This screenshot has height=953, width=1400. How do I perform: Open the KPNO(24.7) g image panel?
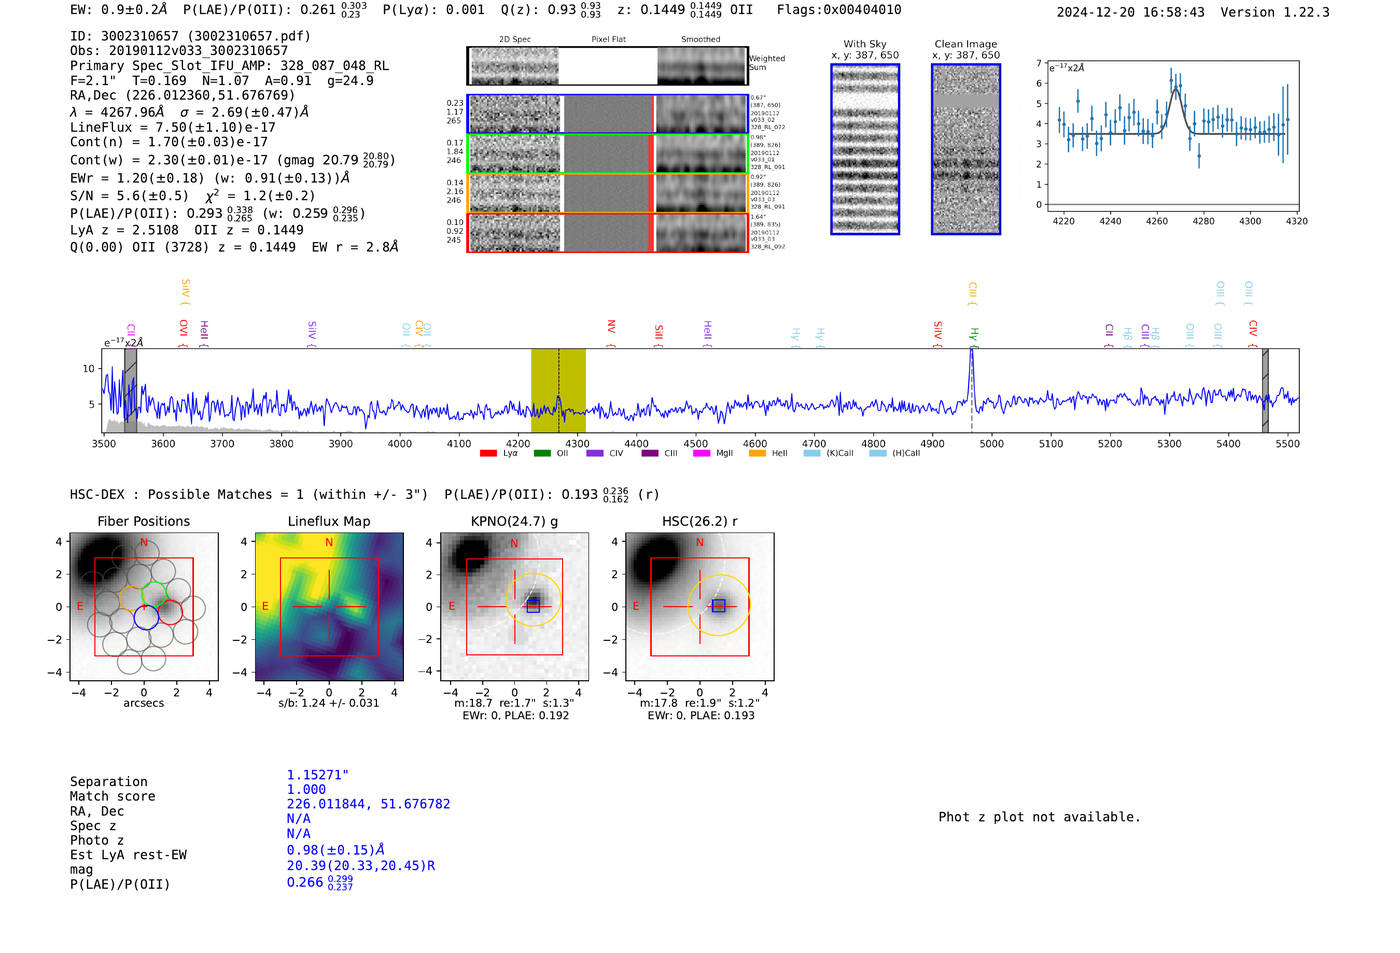click(x=514, y=606)
